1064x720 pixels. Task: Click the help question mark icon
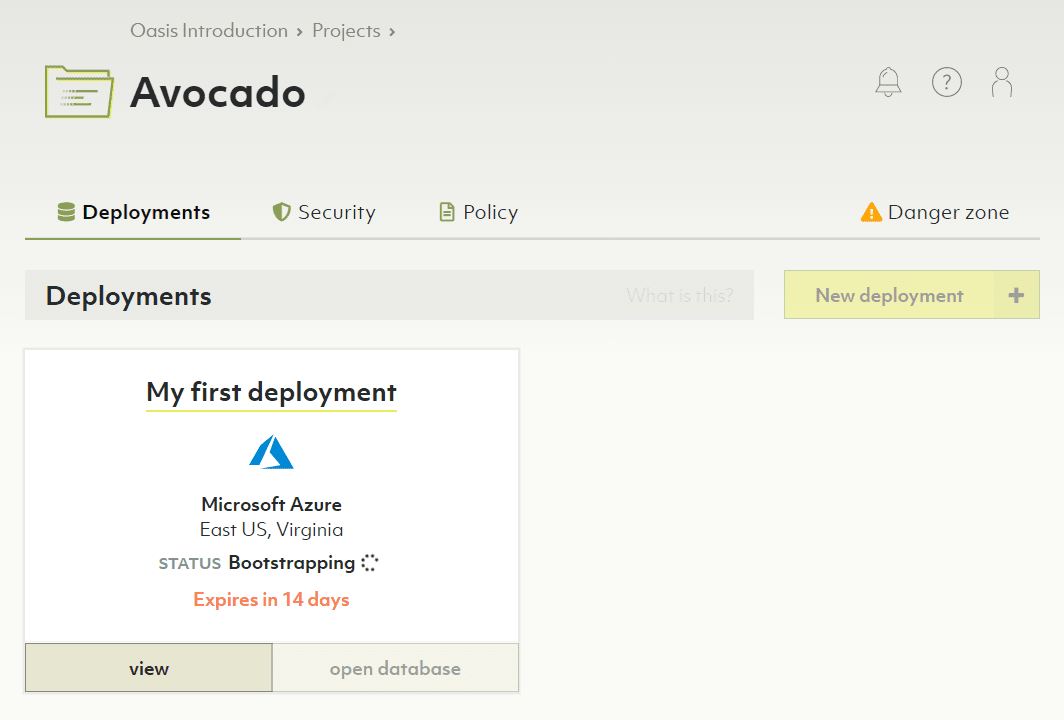coord(946,82)
